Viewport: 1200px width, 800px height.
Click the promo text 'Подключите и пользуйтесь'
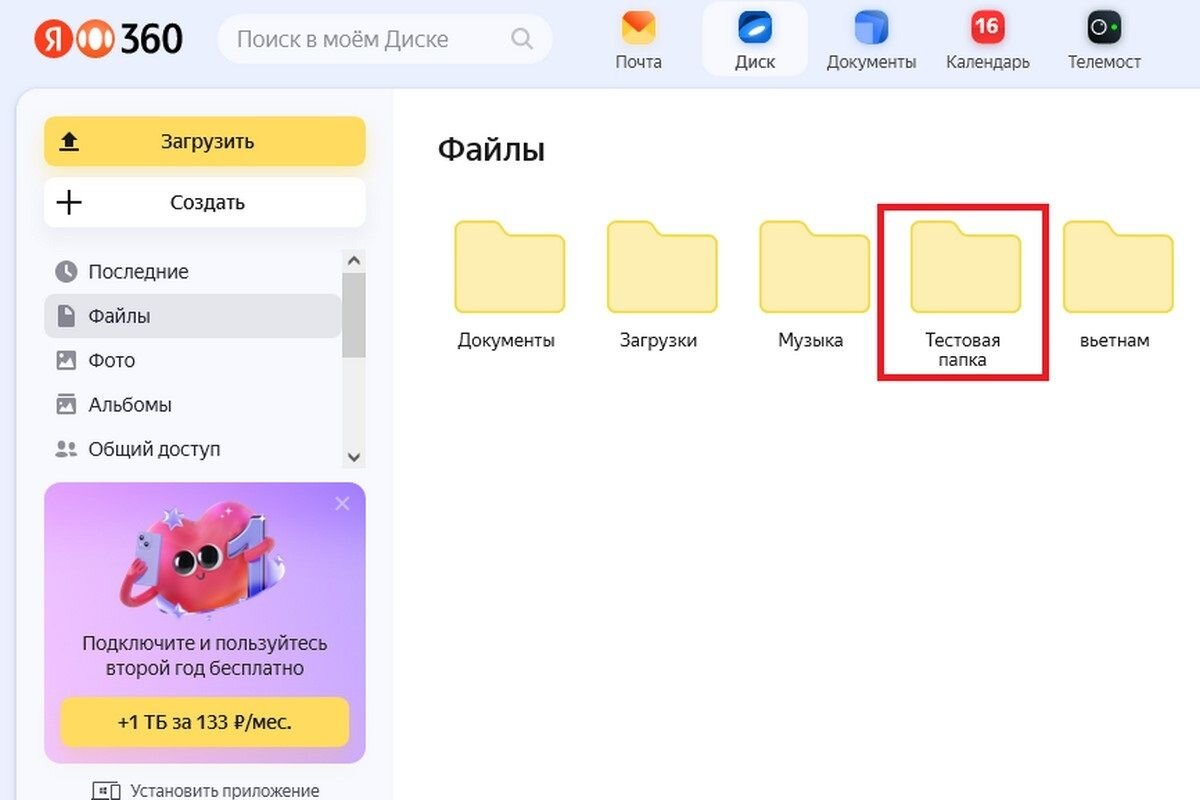tap(205, 643)
